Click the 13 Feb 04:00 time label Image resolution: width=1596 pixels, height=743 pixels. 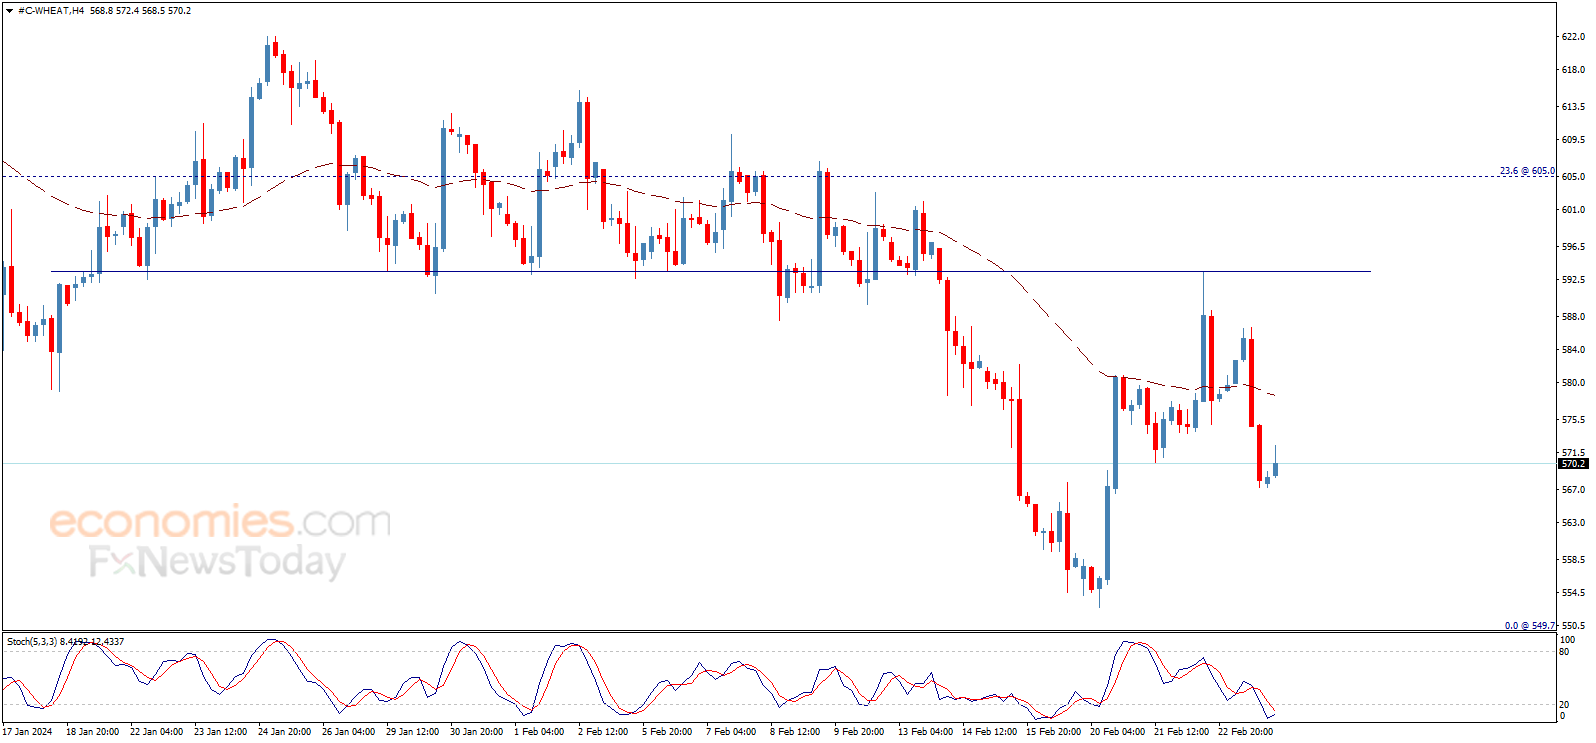coord(925,732)
